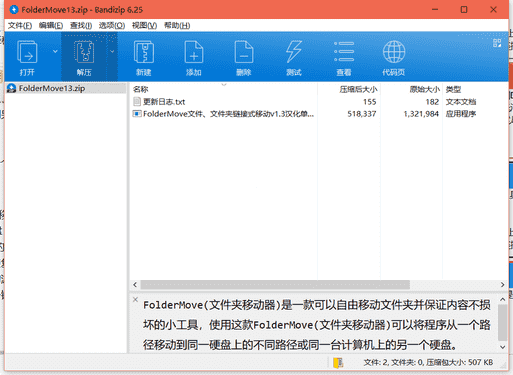Click the text file icon of 更新日志.txt
The image size is (513, 375).
(x=137, y=101)
